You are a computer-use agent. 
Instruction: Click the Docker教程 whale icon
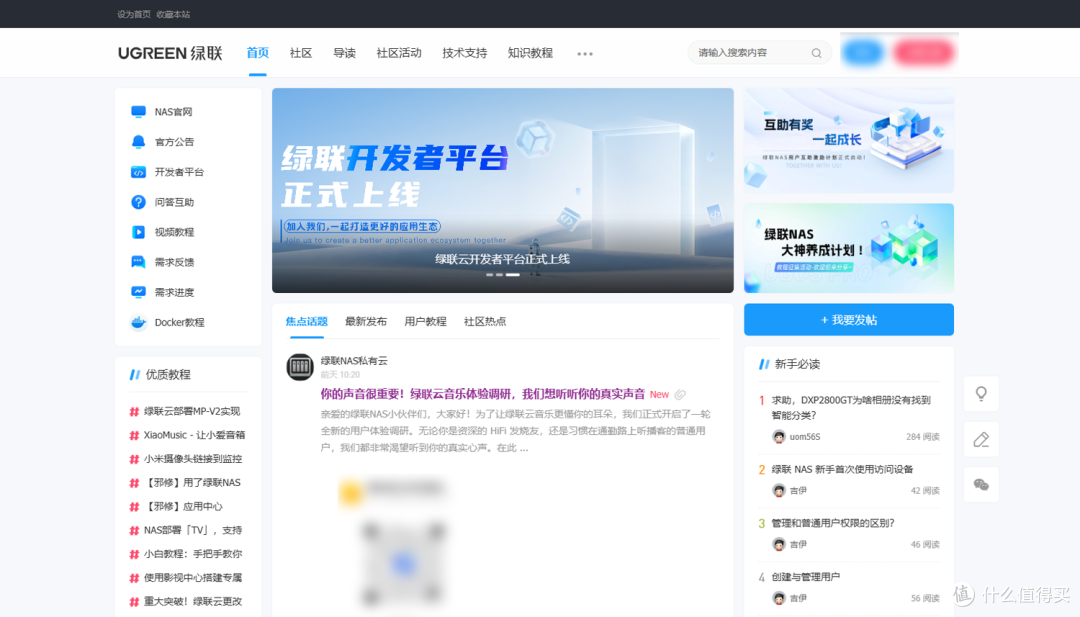point(138,322)
